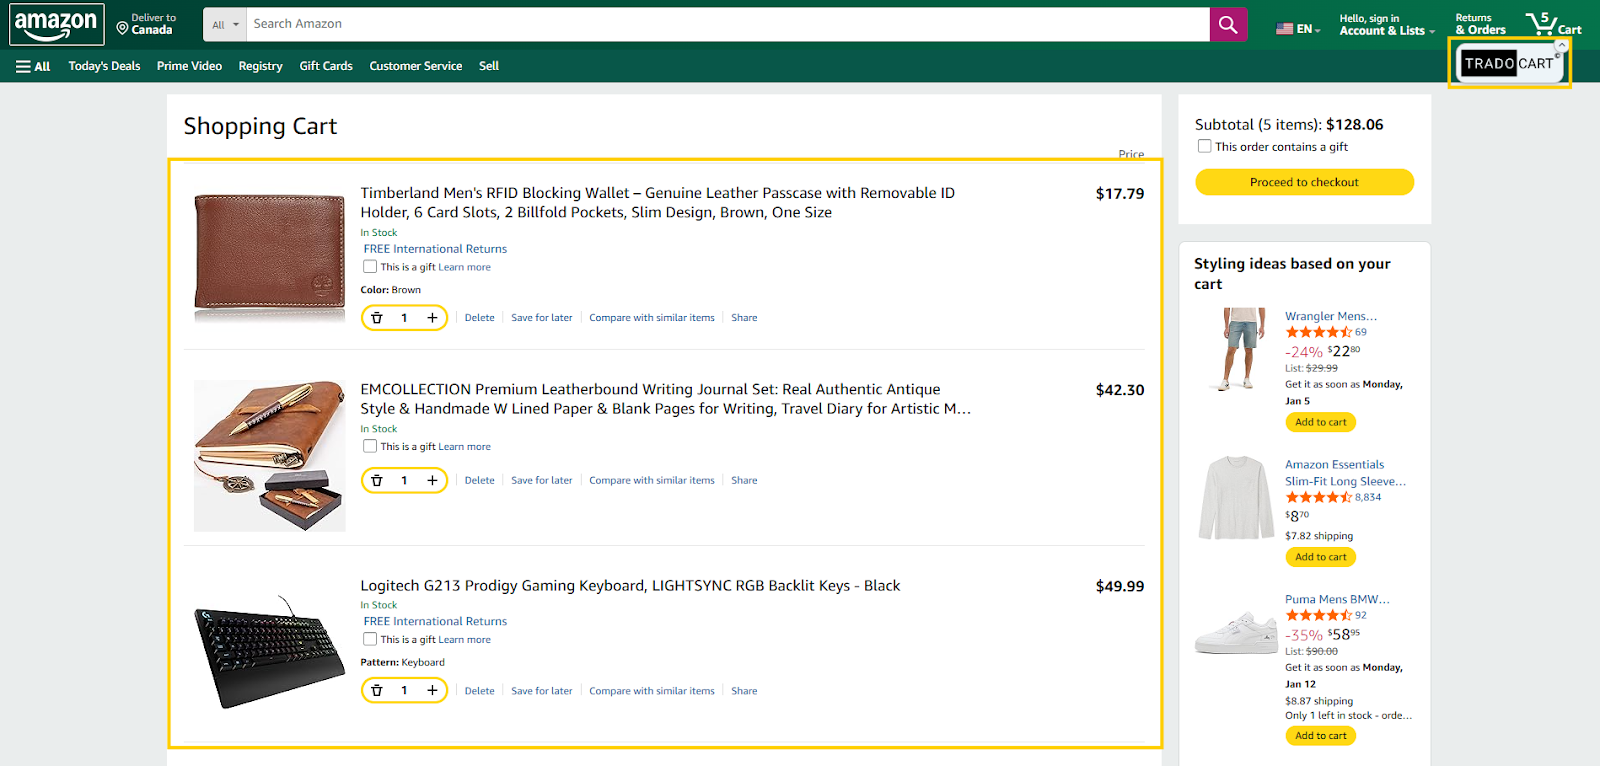
Task: Click the Deliver to Canada location pin
Action: pyautogui.click(x=122, y=29)
